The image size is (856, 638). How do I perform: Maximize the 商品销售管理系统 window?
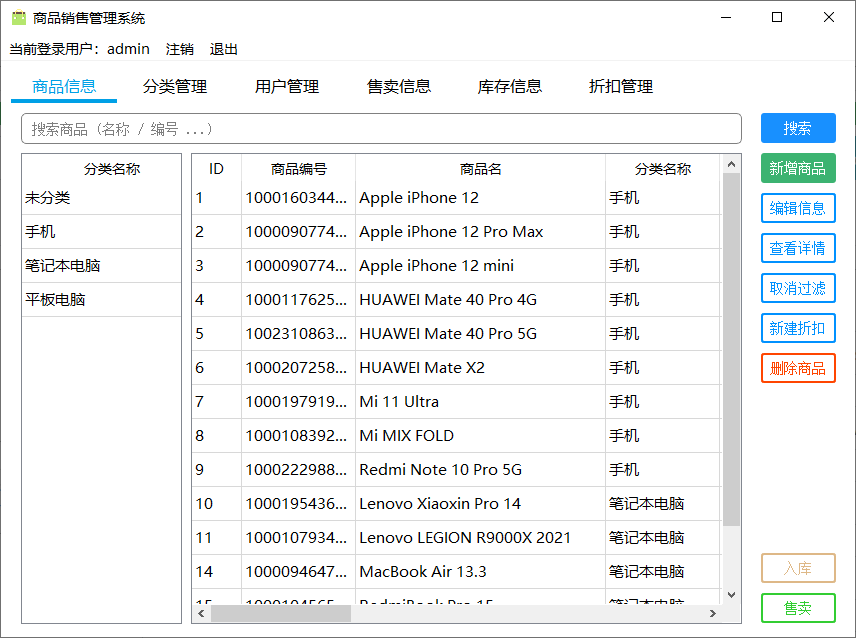coord(777,17)
